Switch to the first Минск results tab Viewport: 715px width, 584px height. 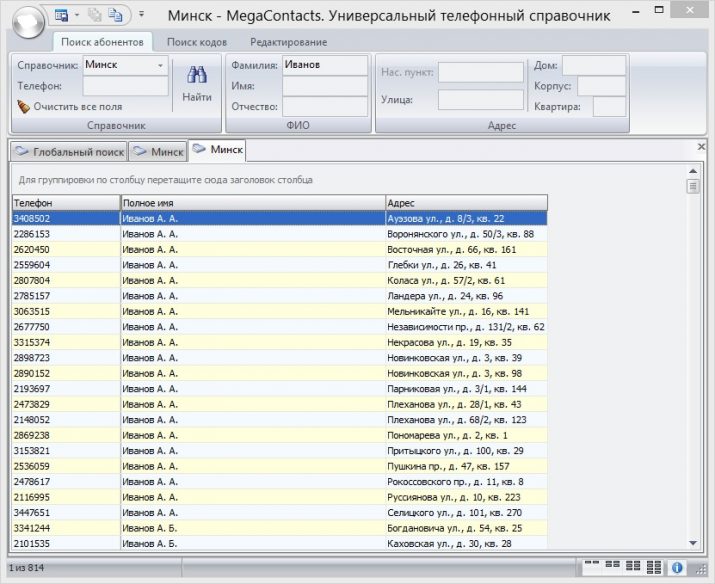(158, 152)
